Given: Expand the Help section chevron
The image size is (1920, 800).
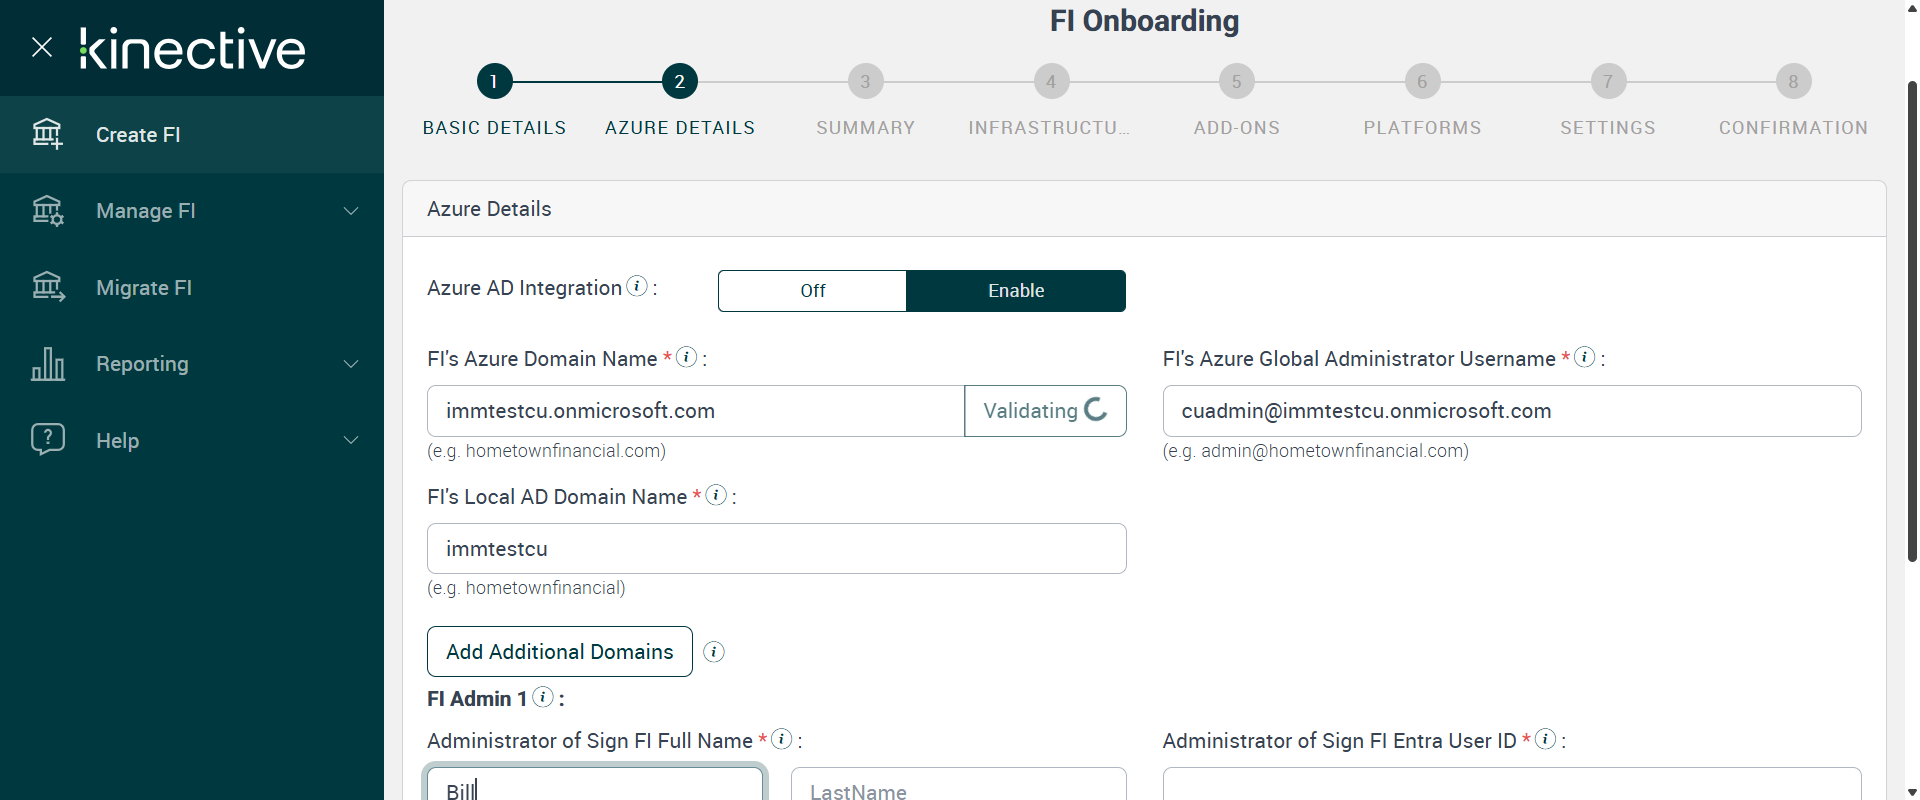Looking at the screenshot, I should tap(351, 440).
